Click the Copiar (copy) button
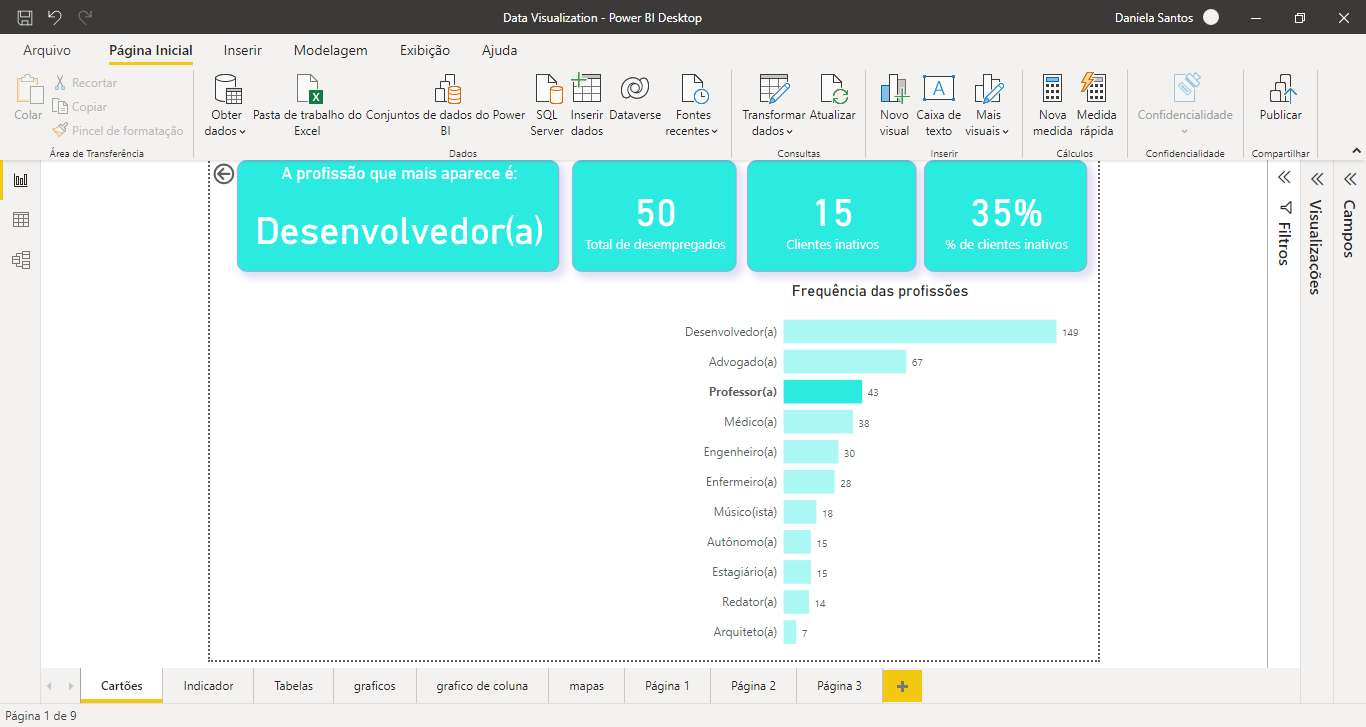The width and height of the screenshot is (1366, 727). click(80, 107)
